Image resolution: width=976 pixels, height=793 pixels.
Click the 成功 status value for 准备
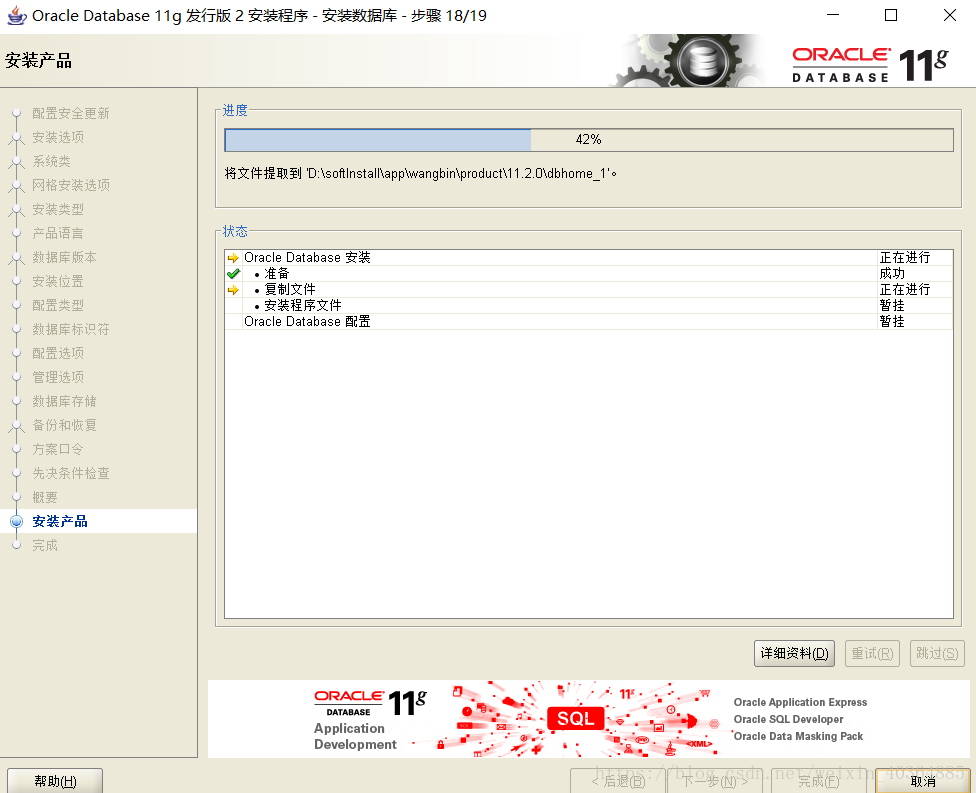[892, 273]
